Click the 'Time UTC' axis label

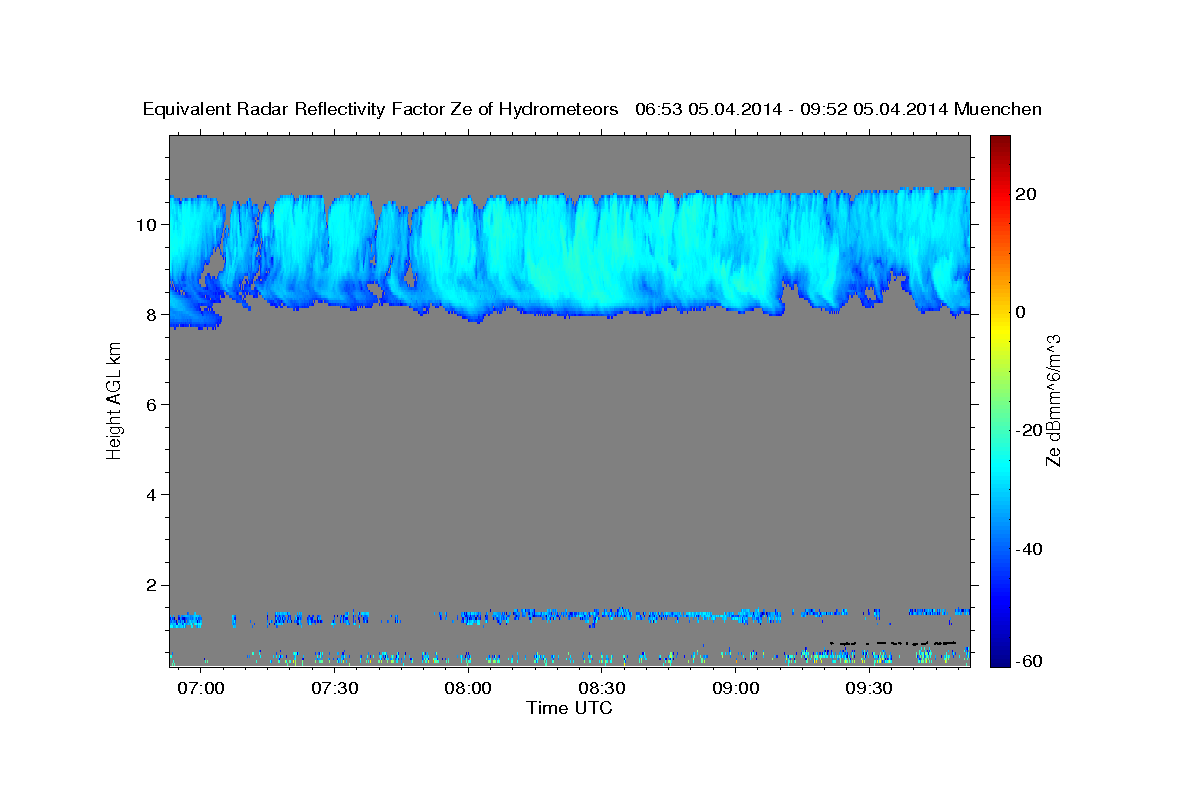pyautogui.click(x=569, y=708)
